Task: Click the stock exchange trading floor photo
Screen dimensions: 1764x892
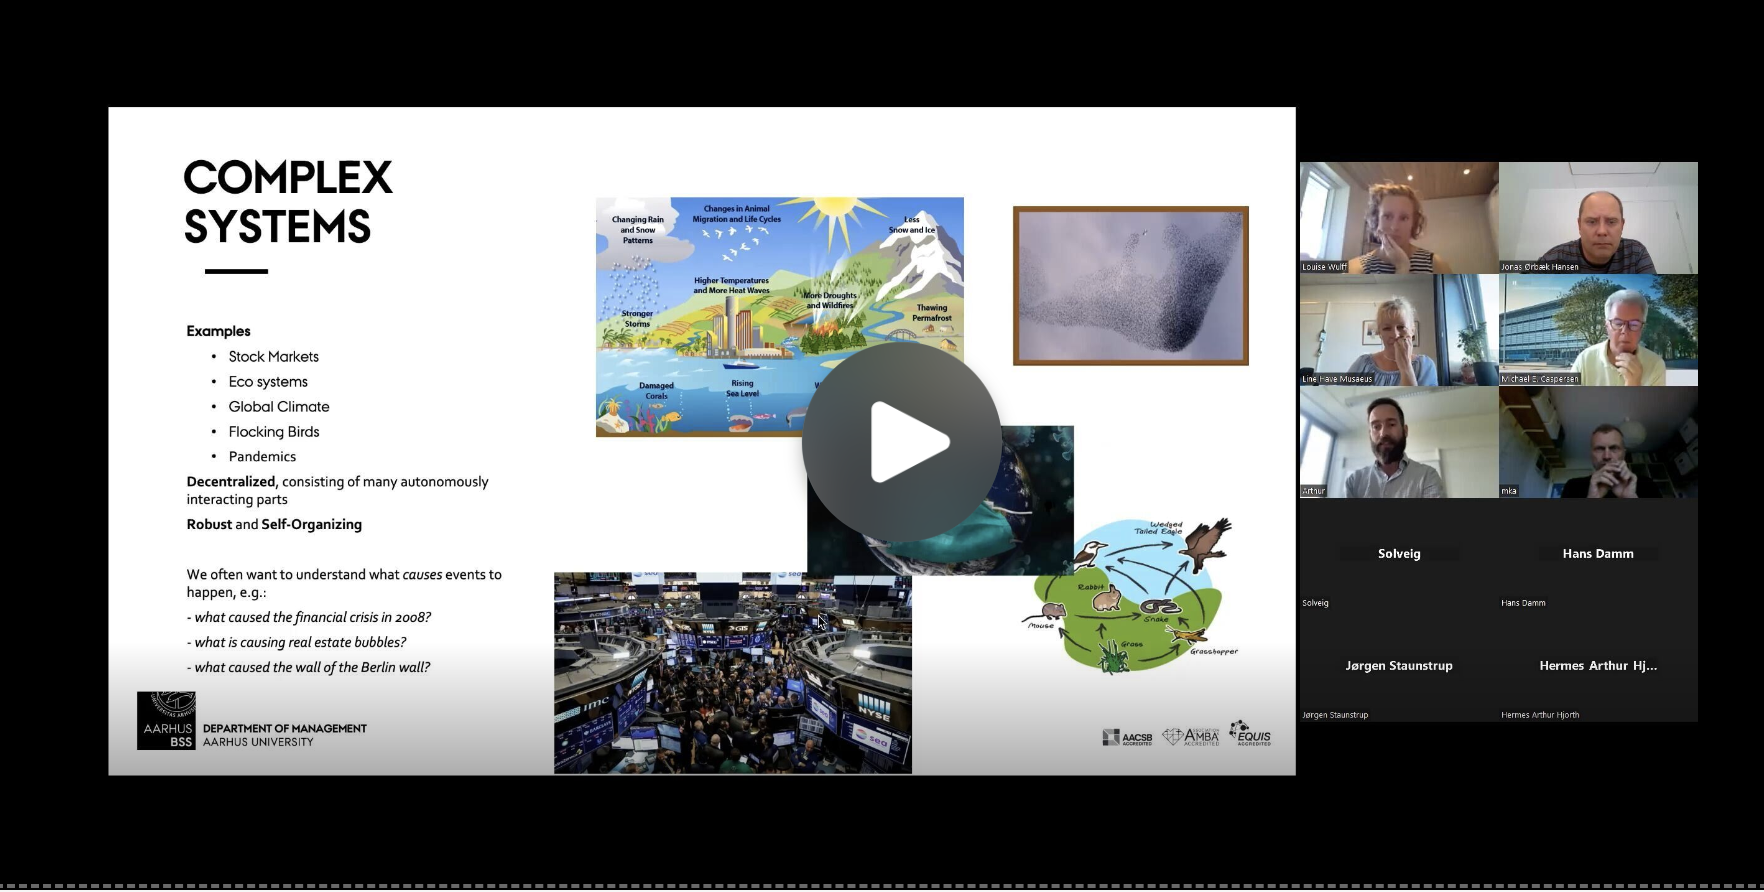Action: (733, 673)
